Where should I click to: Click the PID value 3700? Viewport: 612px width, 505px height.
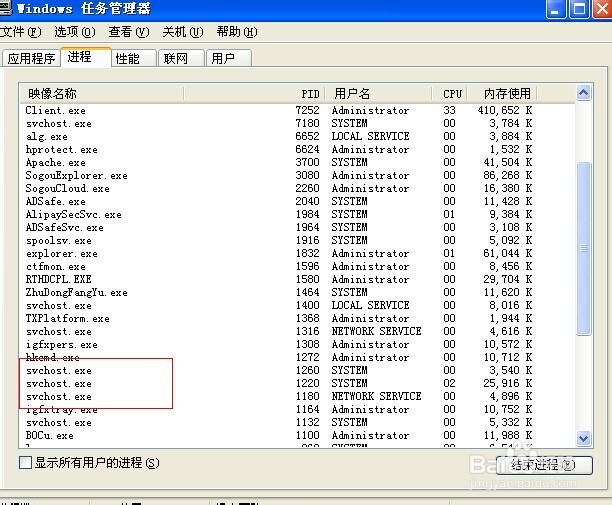pos(308,162)
